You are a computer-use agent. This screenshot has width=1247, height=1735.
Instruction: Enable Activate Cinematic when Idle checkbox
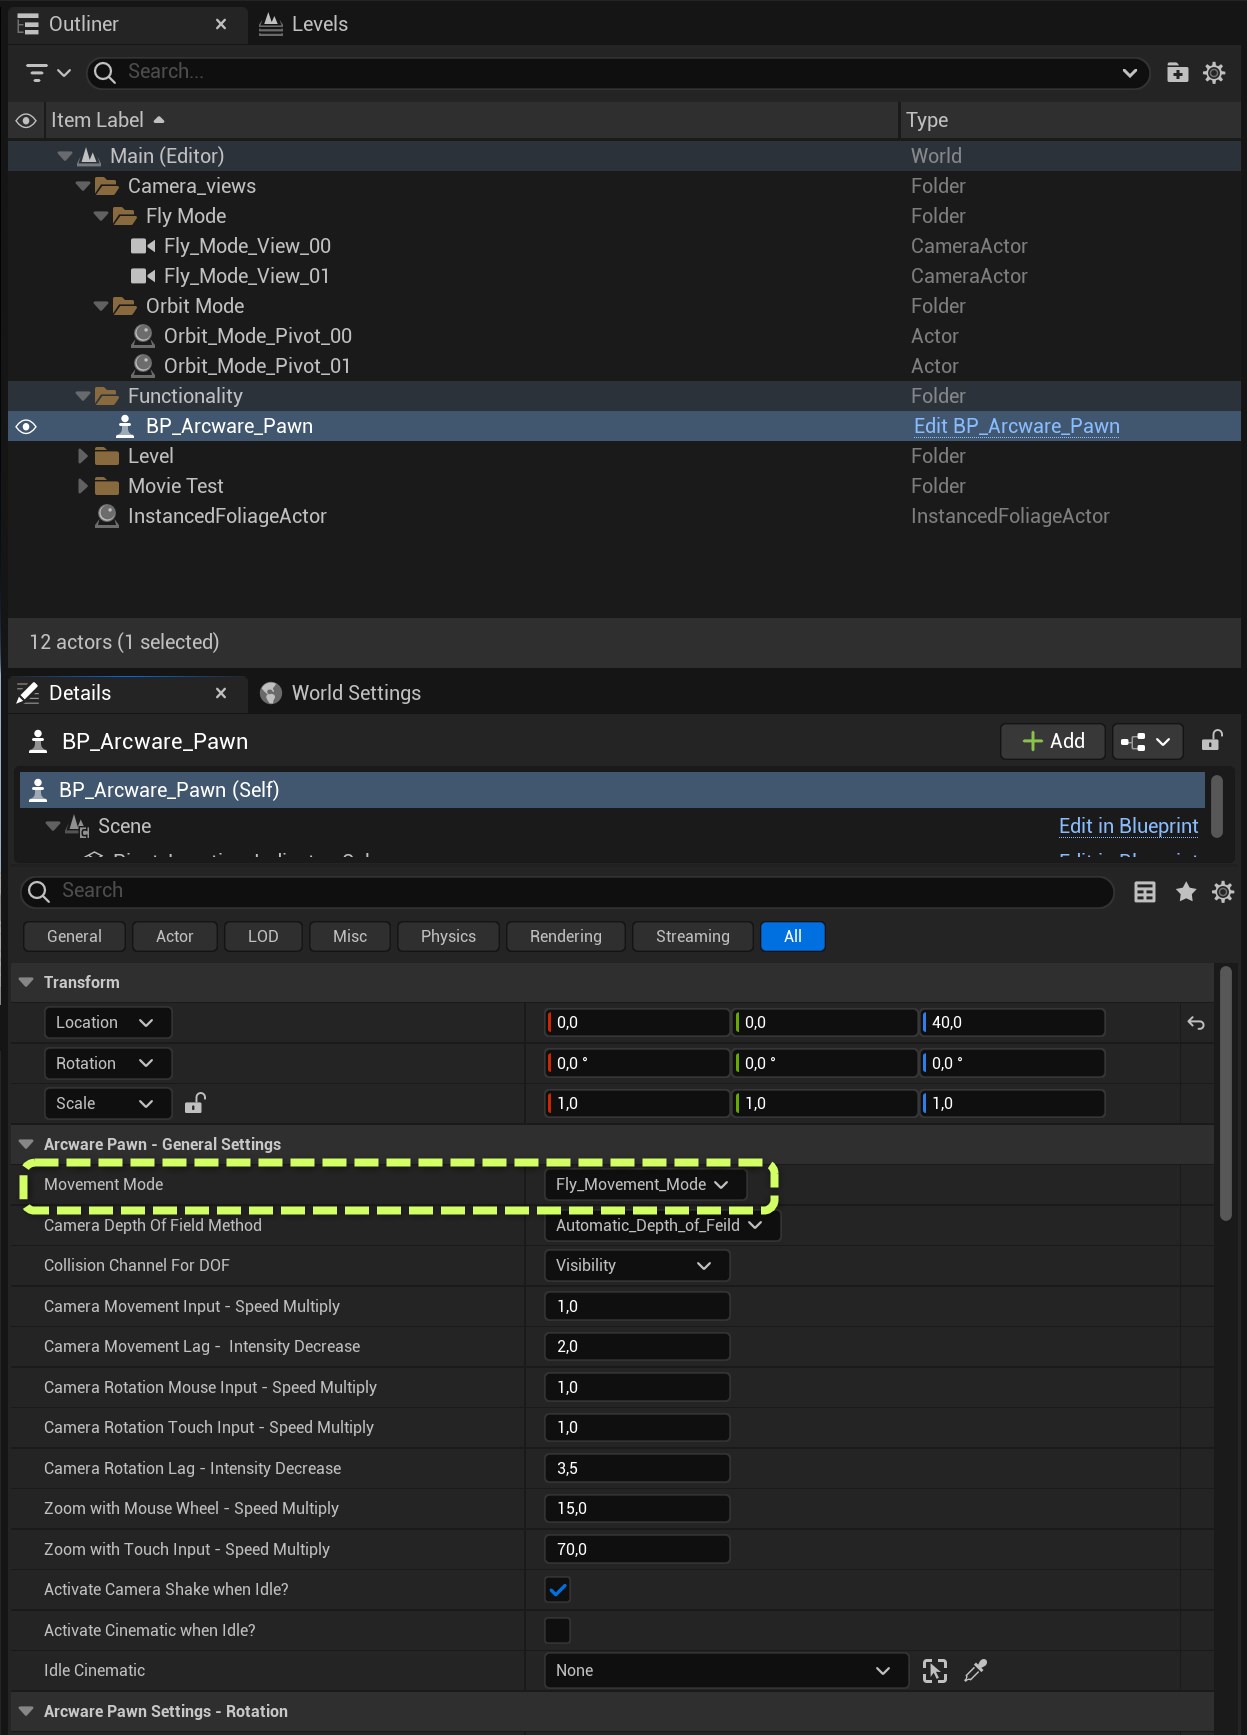click(558, 1630)
